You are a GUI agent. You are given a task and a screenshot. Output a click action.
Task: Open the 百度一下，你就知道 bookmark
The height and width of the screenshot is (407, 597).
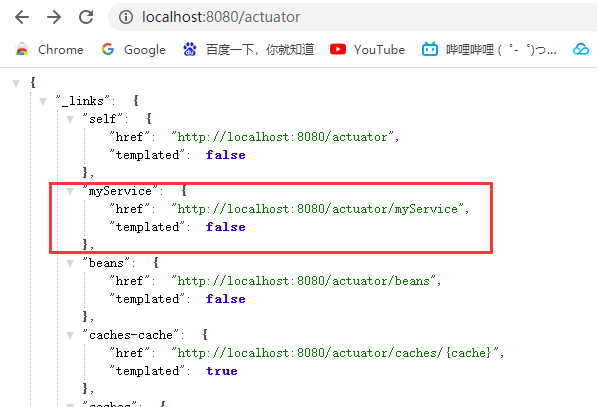pyautogui.click(x=248, y=49)
